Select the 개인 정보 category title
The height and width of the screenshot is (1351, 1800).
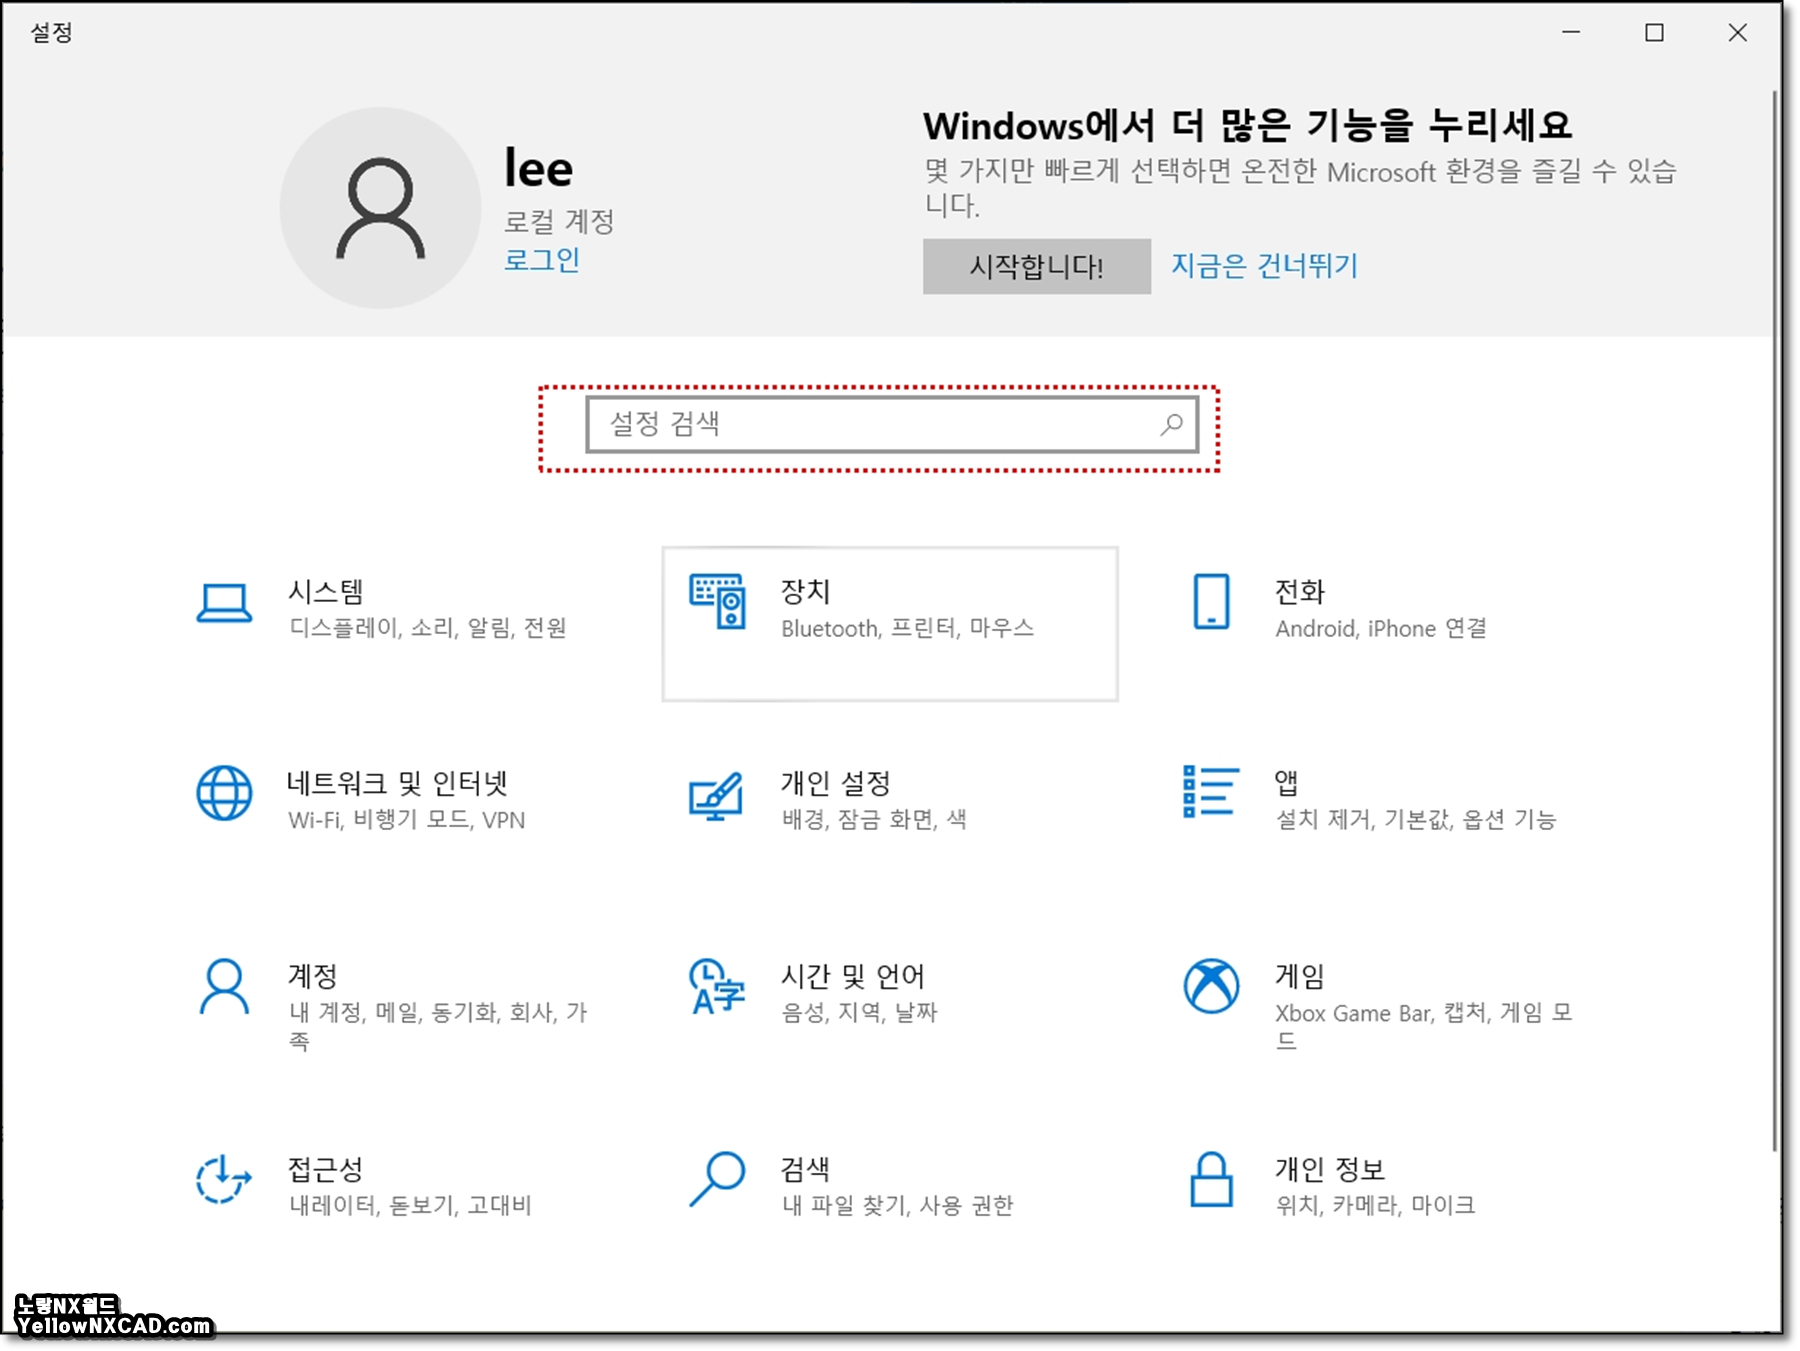point(1329,1168)
